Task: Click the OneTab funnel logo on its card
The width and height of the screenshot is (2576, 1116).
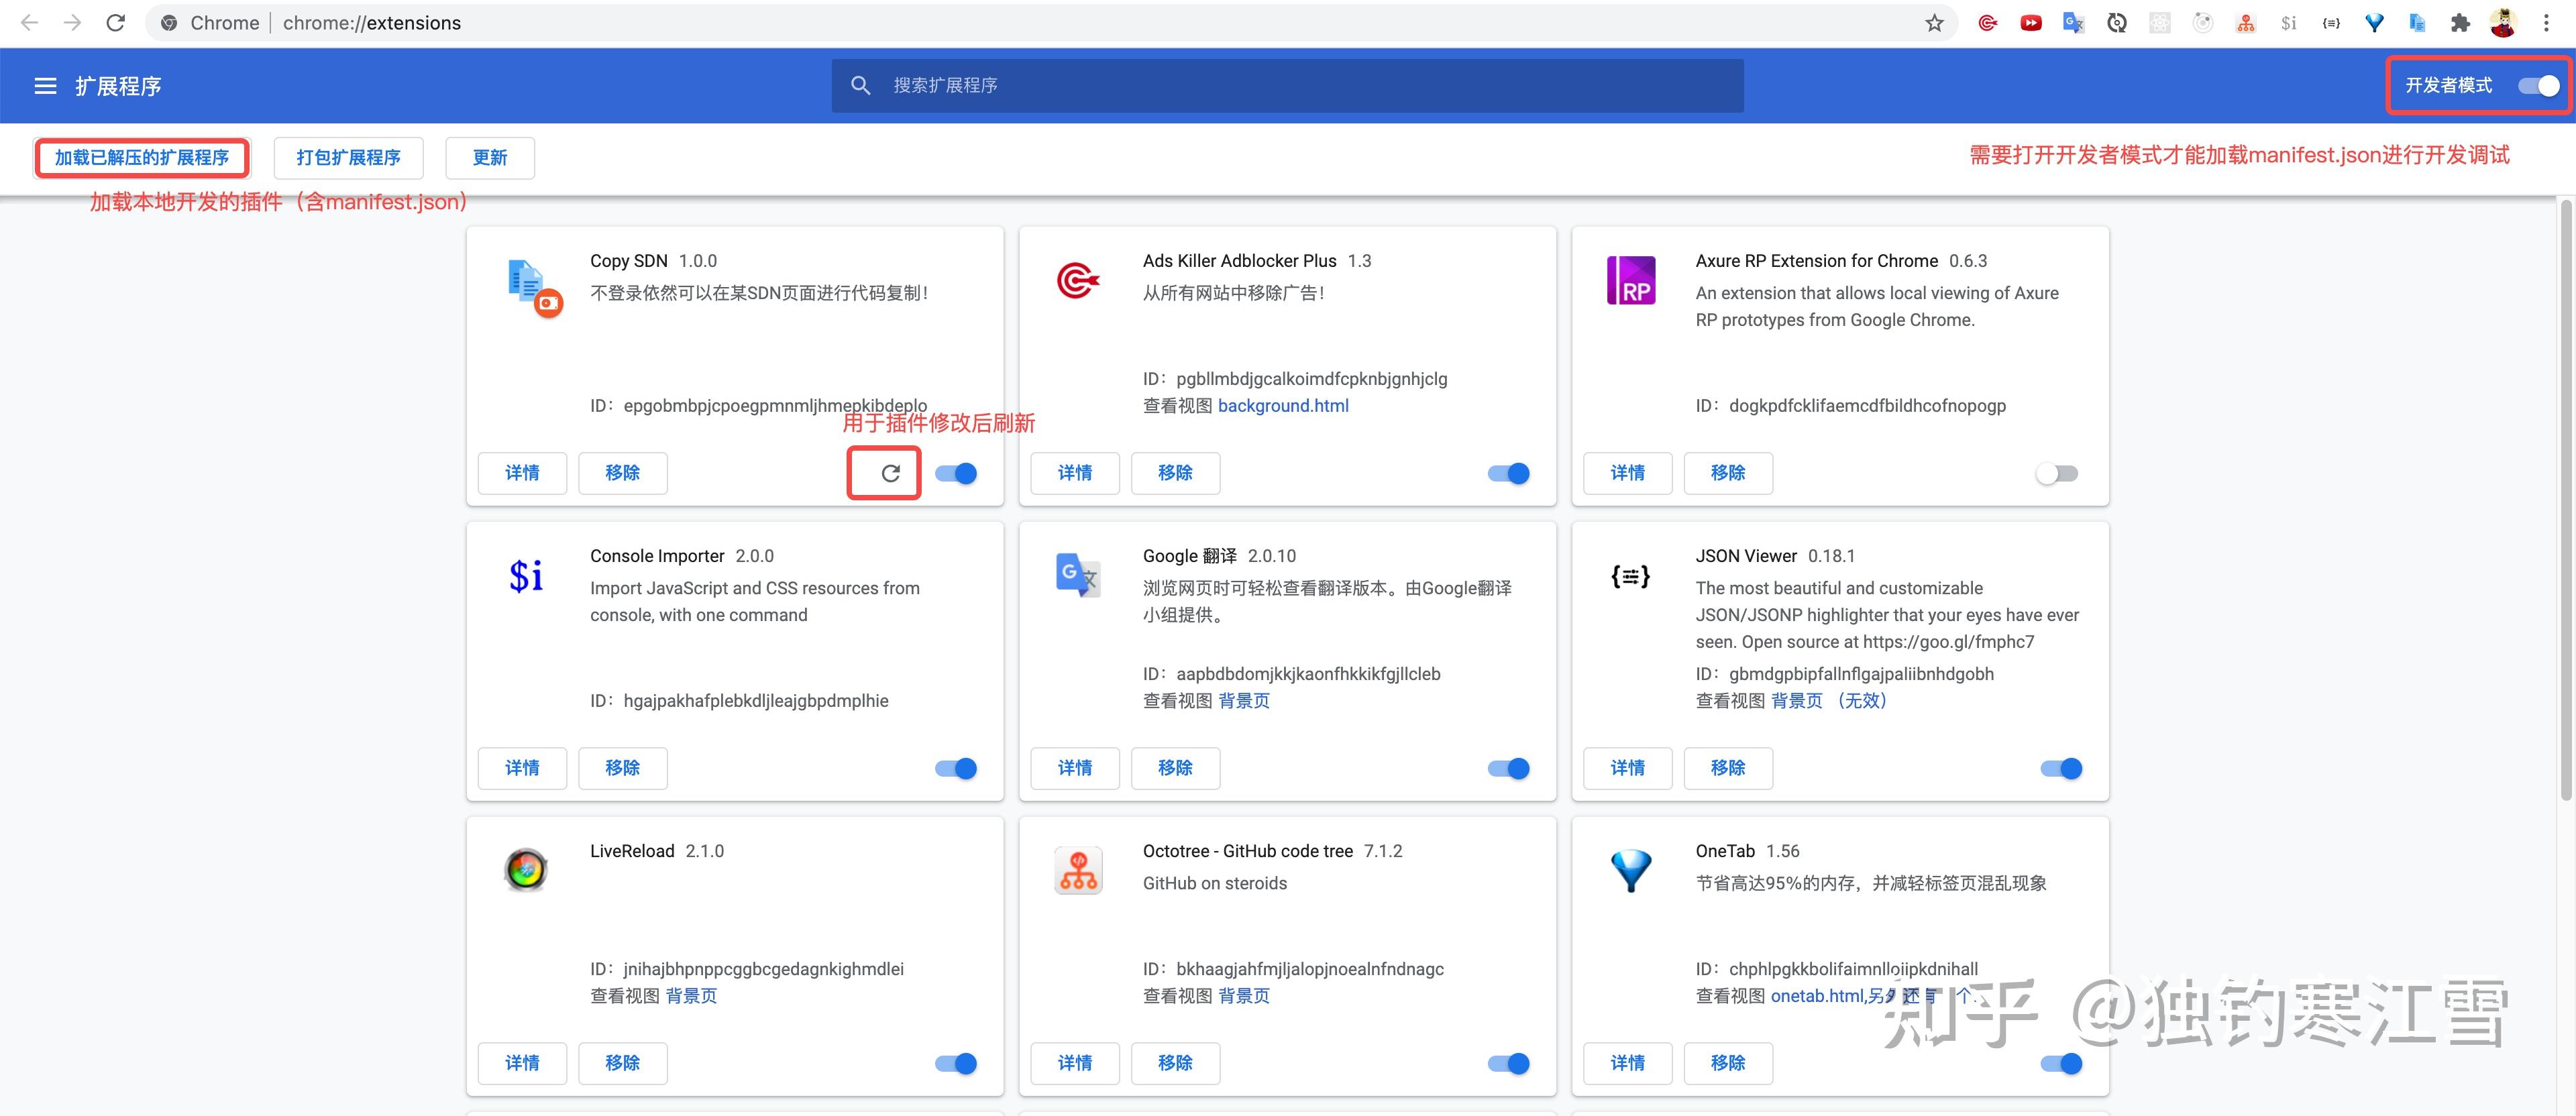Action: coord(1630,870)
